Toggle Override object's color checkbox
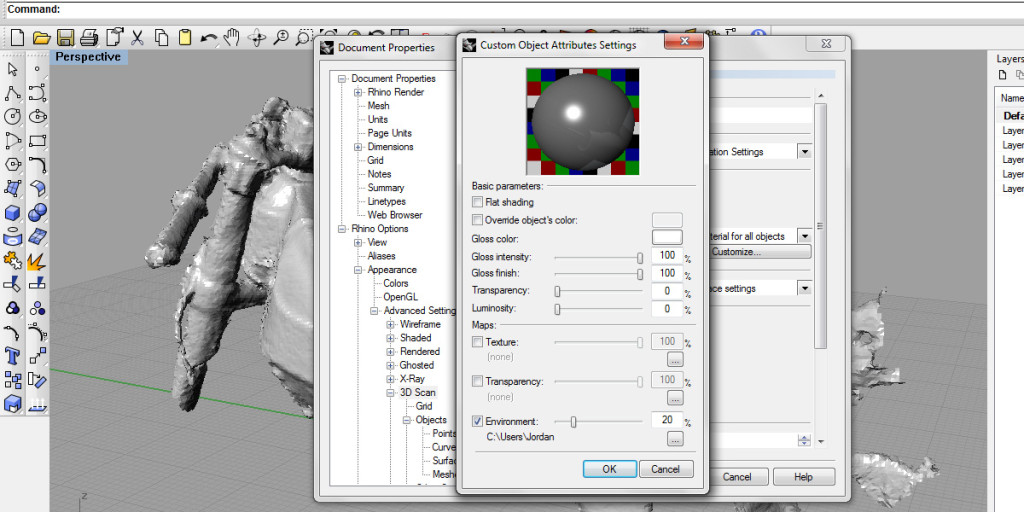This screenshot has width=1024, height=512. pos(477,220)
